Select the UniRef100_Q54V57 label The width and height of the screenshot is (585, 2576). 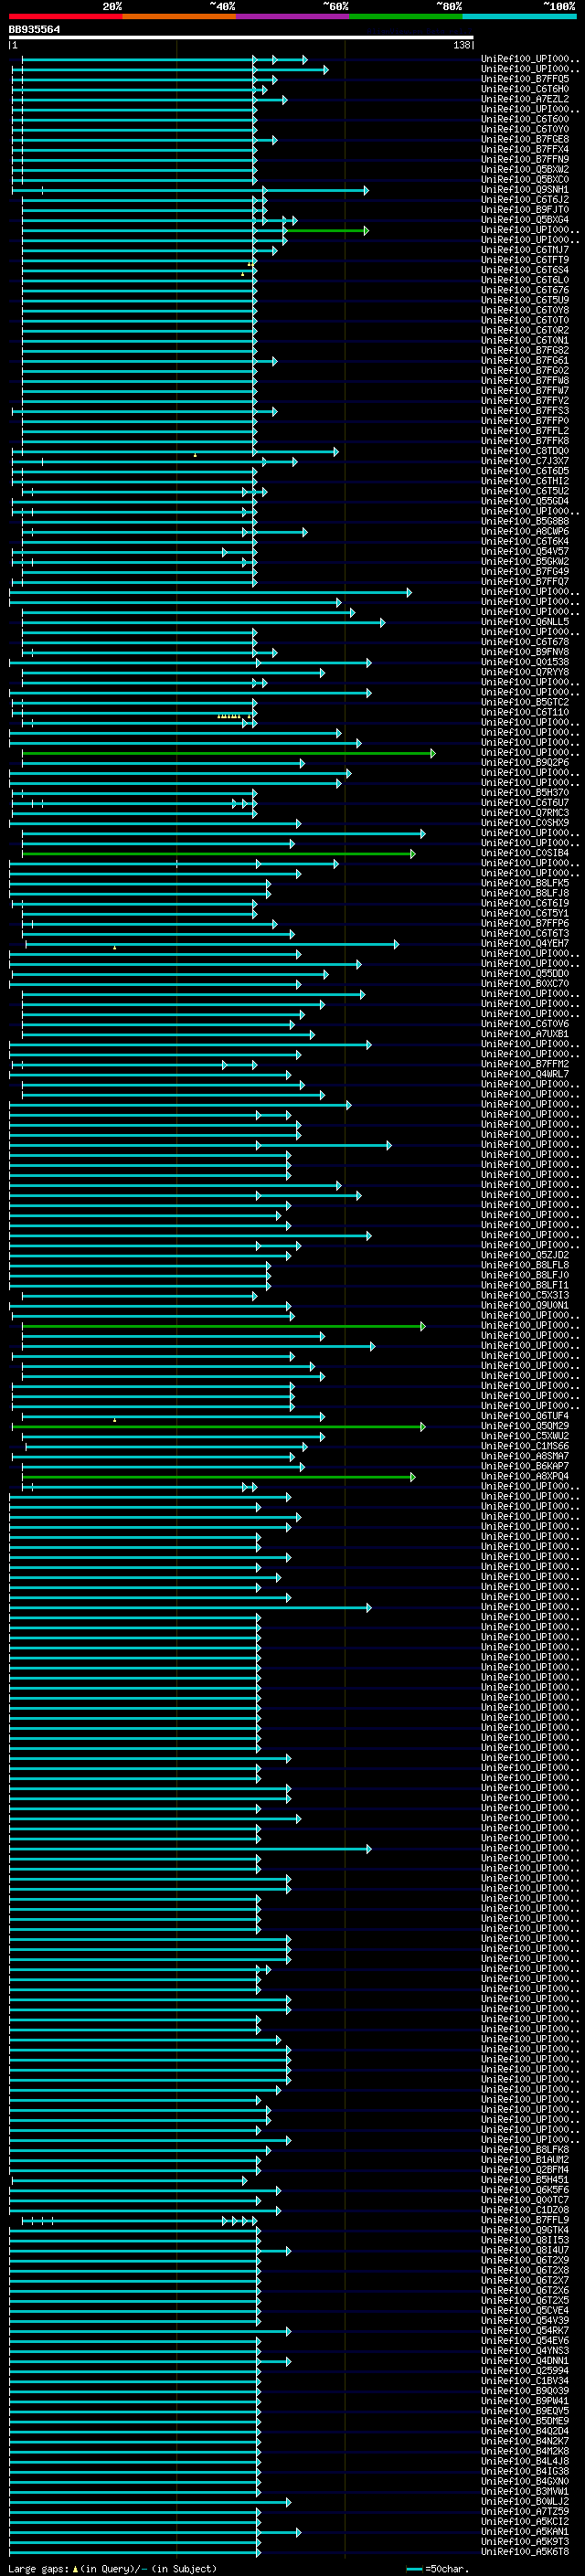(x=525, y=551)
